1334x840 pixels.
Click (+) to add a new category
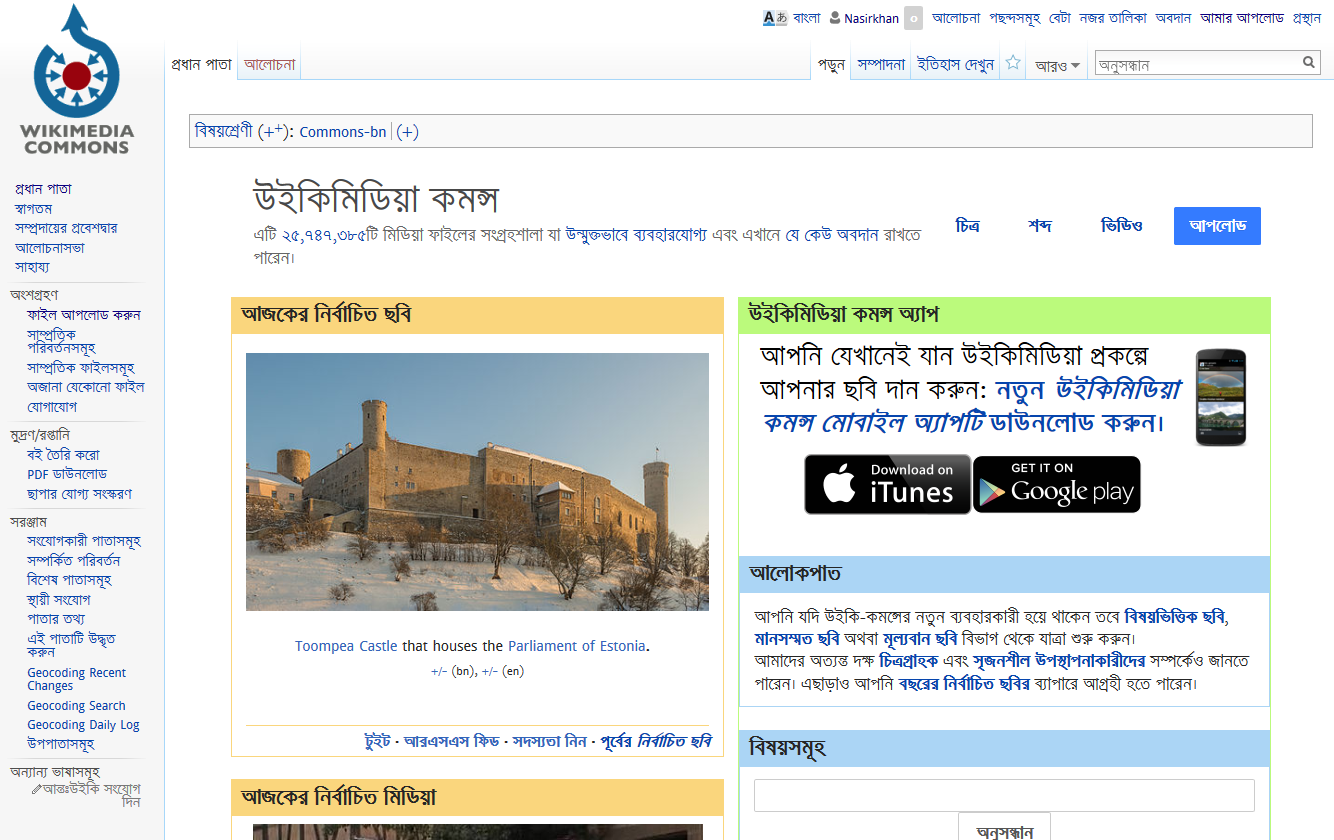pyautogui.click(x=407, y=131)
